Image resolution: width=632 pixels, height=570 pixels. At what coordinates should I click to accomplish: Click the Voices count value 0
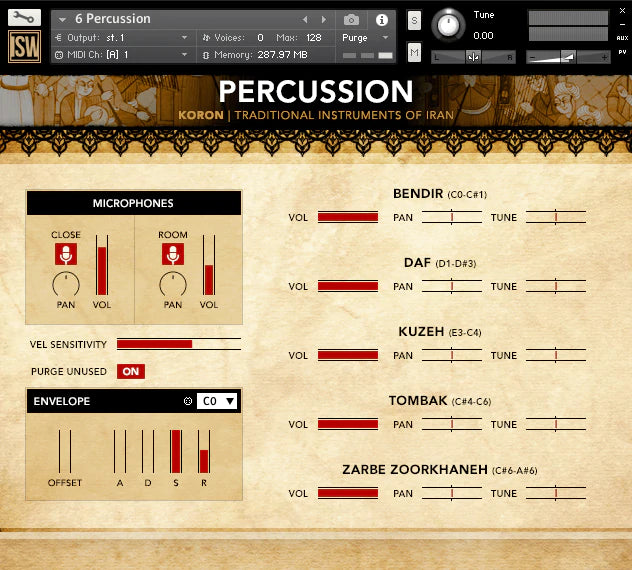(x=260, y=38)
